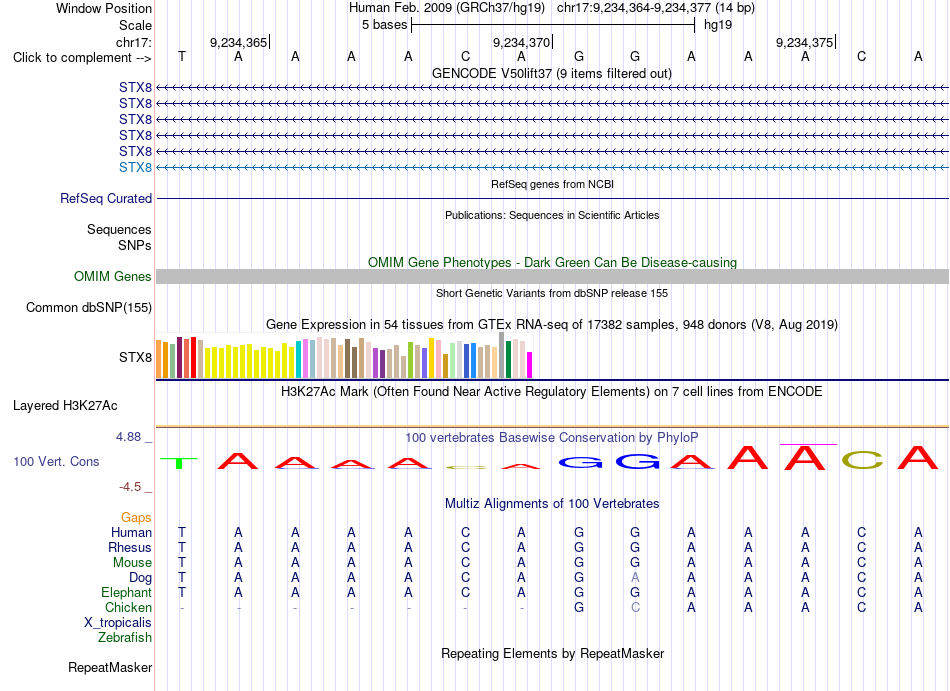Open the GTEx 'Gene Expression in 54 tissues' title
The height and width of the screenshot is (691, 950).
coord(552,325)
